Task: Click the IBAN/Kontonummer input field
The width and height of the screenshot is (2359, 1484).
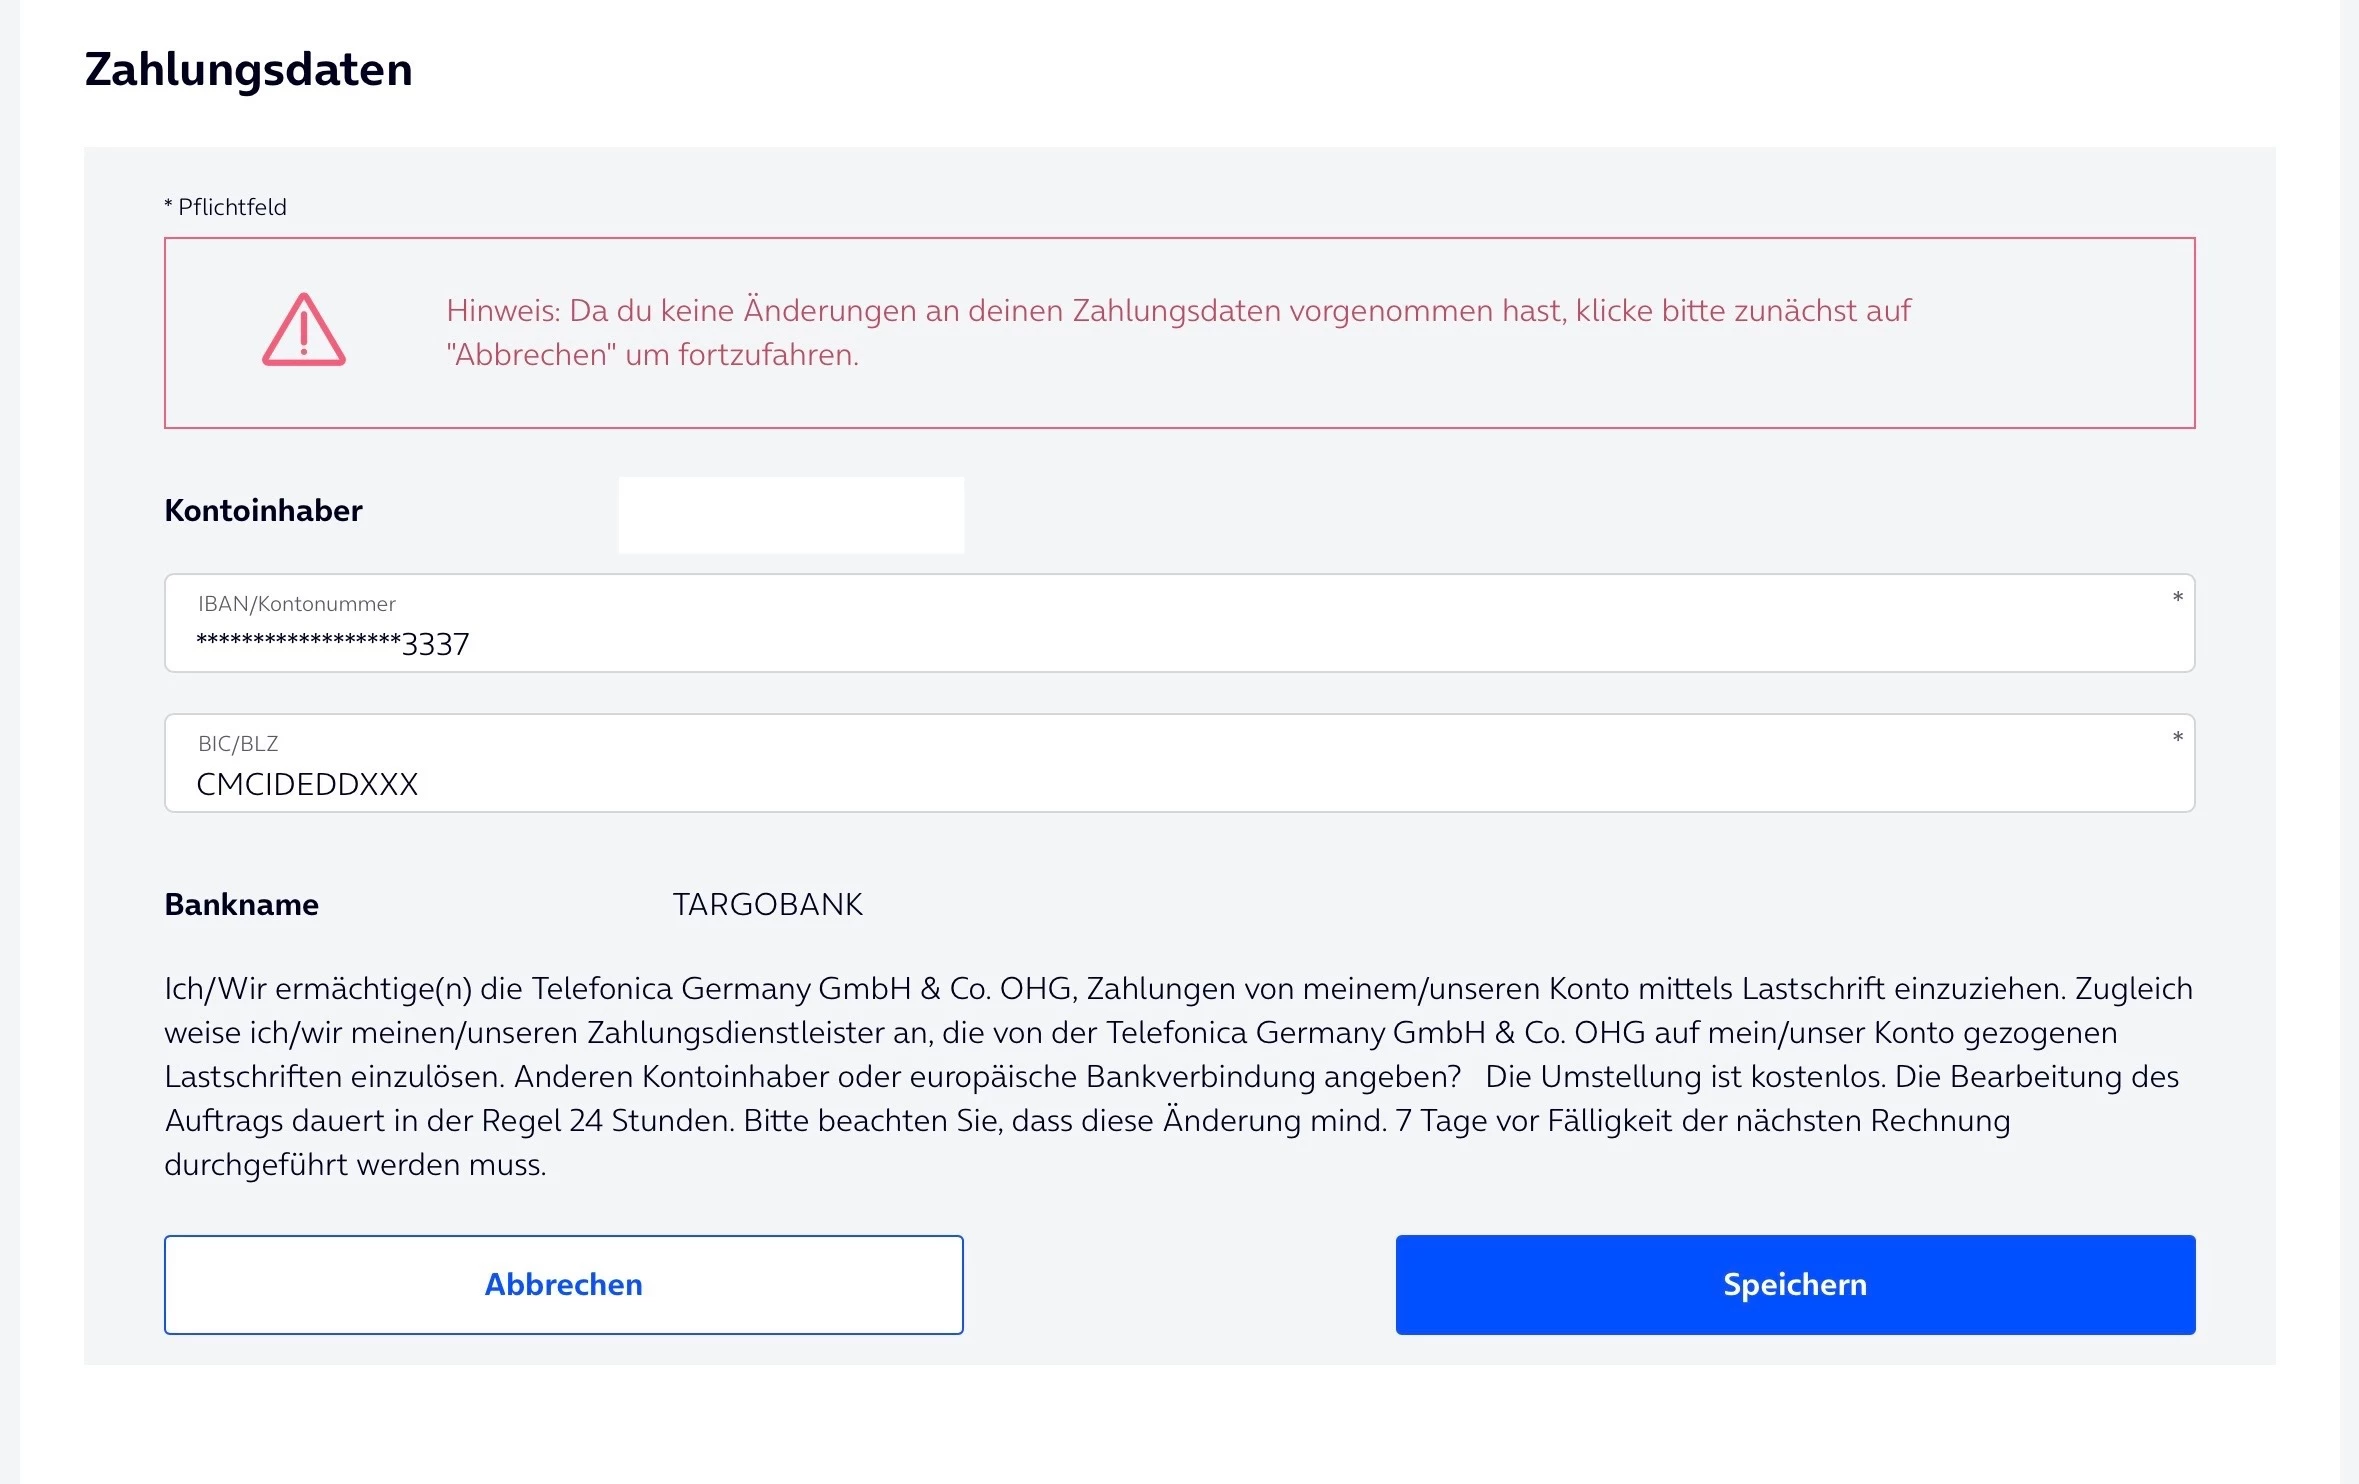Action: (1180, 624)
